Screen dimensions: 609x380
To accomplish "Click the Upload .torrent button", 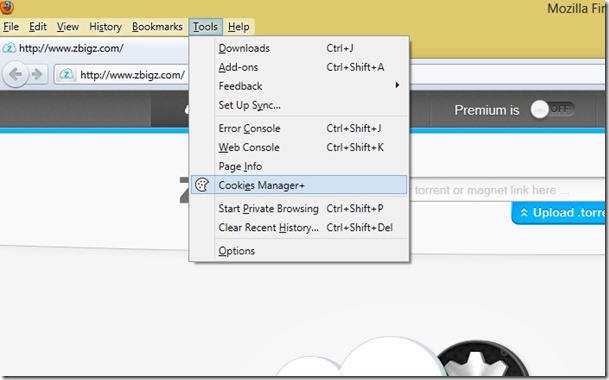I will tap(560, 213).
